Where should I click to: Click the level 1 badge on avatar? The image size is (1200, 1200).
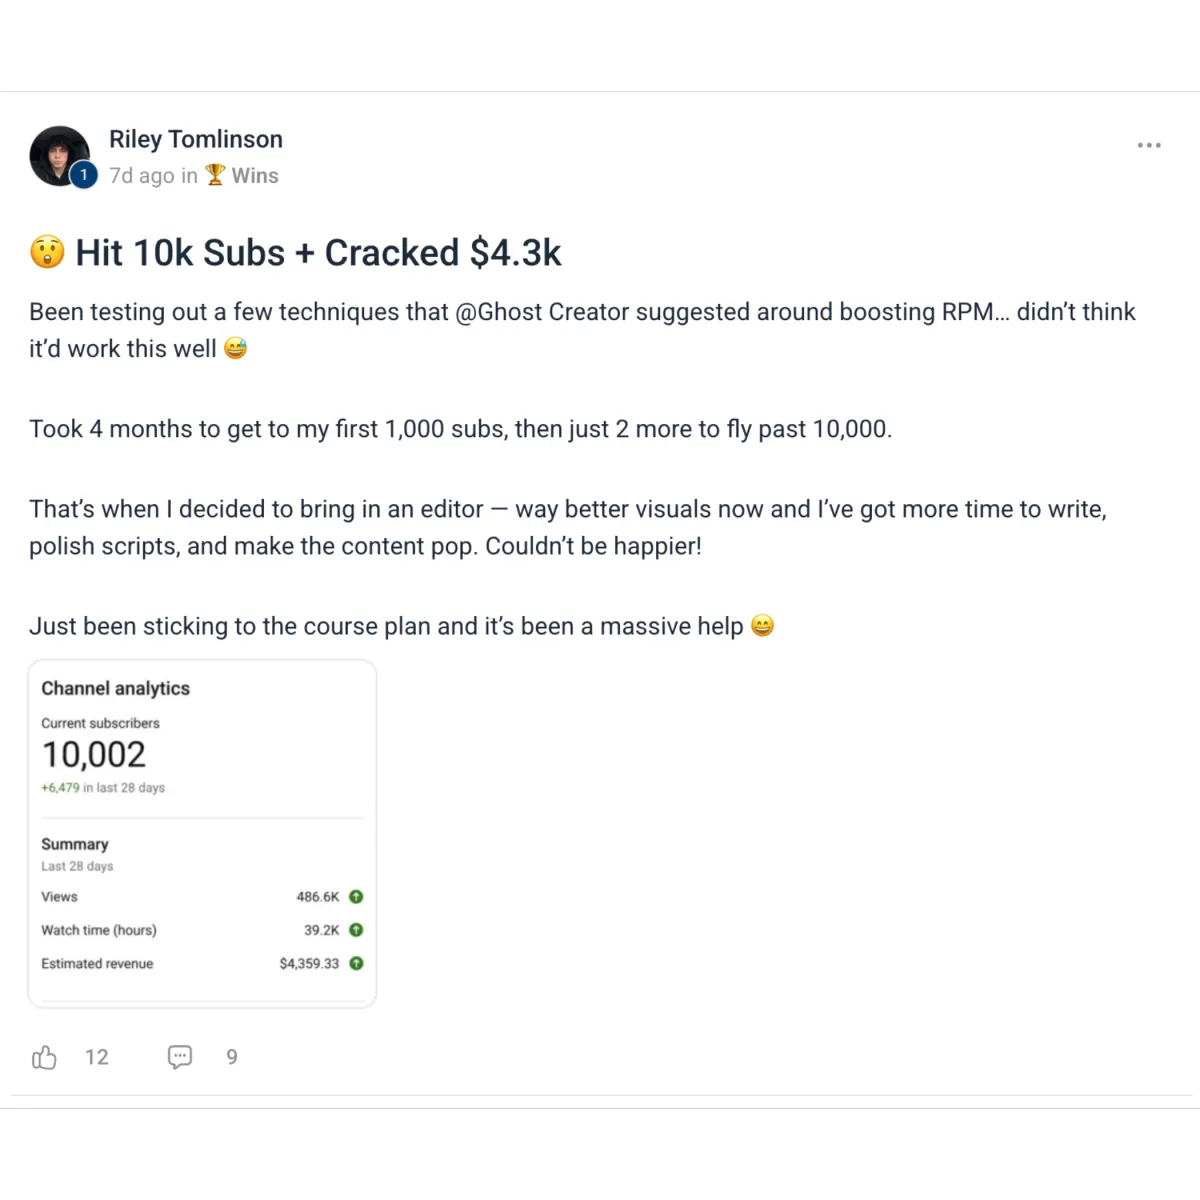click(84, 175)
